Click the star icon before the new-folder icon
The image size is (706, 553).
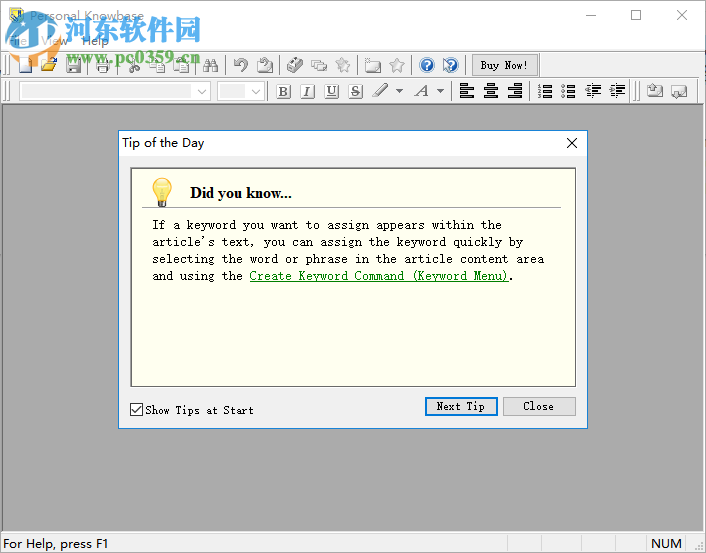[343, 66]
